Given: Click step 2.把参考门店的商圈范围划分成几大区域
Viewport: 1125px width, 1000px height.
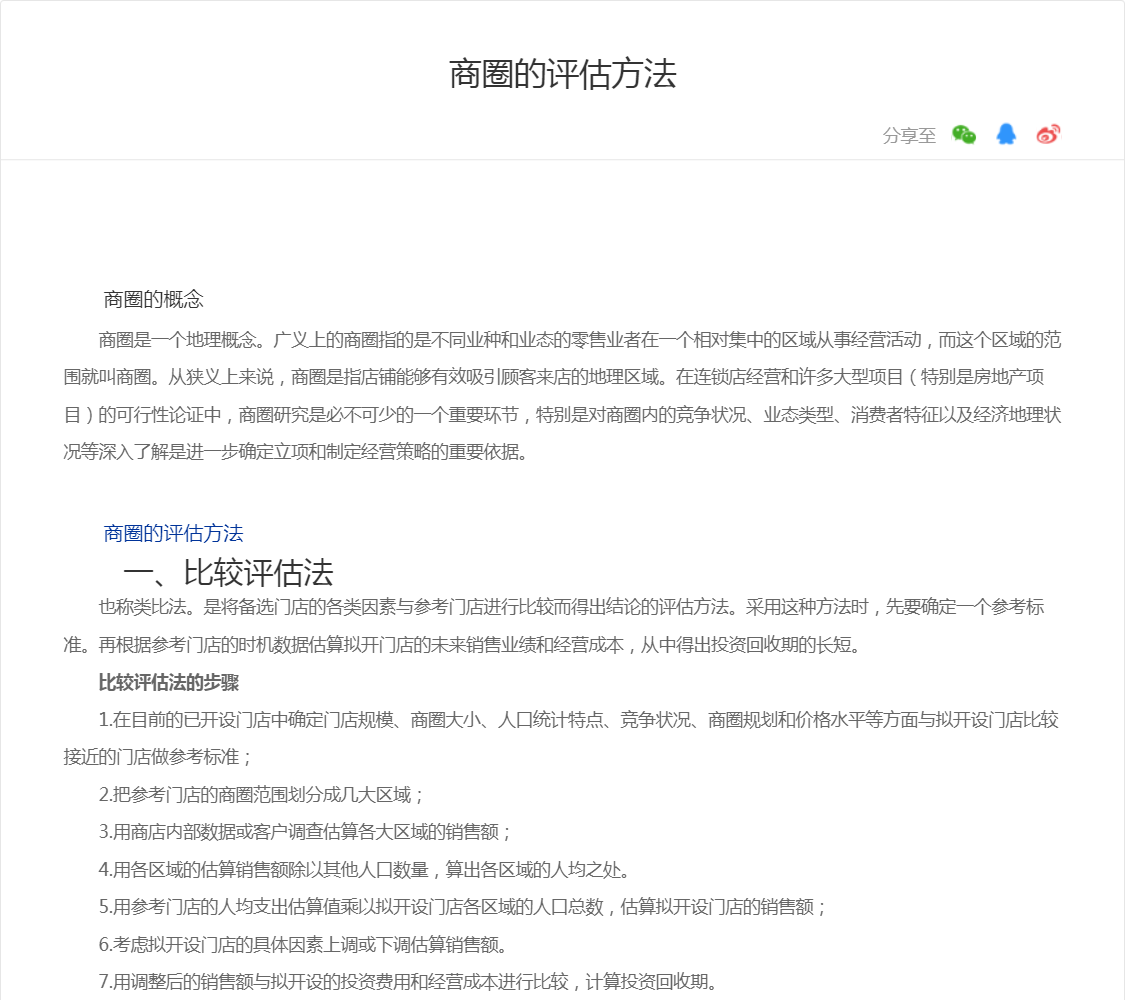Looking at the screenshot, I should [x=260, y=794].
